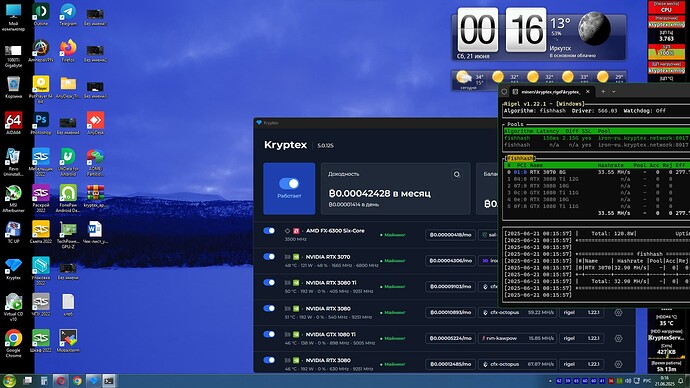Toggle the main Kryptex mining switch
The width and height of the screenshot is (690, 388).
[x=289, y=183]
